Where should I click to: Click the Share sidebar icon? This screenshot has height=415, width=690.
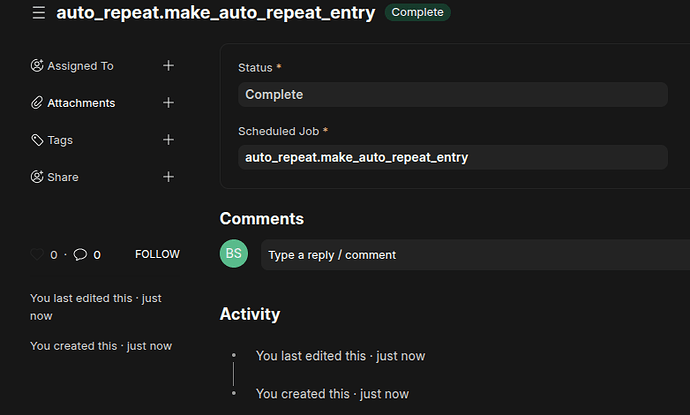37,177
